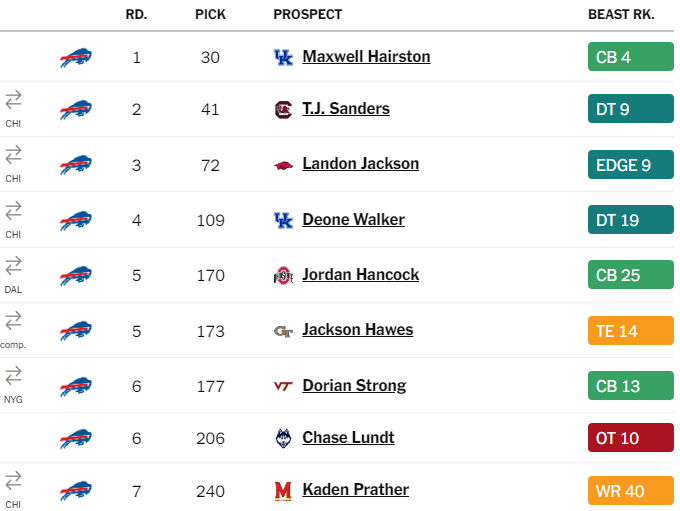Open Chase Lundt prospect link
Viewport: 680px width, 511px height.
click(348, 438)
